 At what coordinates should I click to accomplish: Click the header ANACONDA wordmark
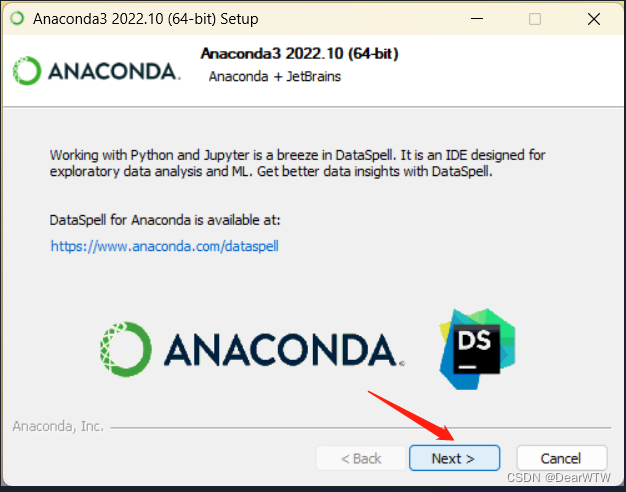click(114, 71)
